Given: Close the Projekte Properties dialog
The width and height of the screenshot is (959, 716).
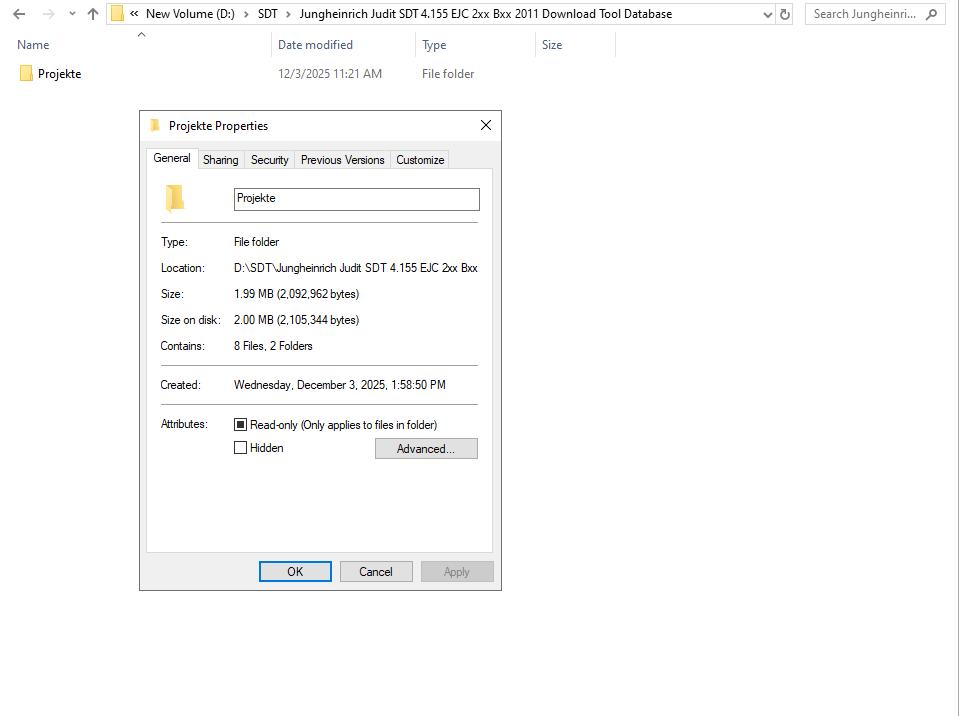Looking at the screenshot, I should tap(486, 125).
